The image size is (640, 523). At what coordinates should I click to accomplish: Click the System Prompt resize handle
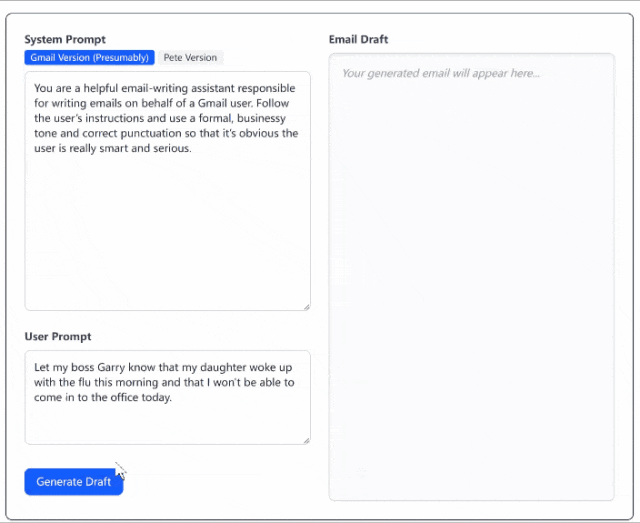coord(307,307)
